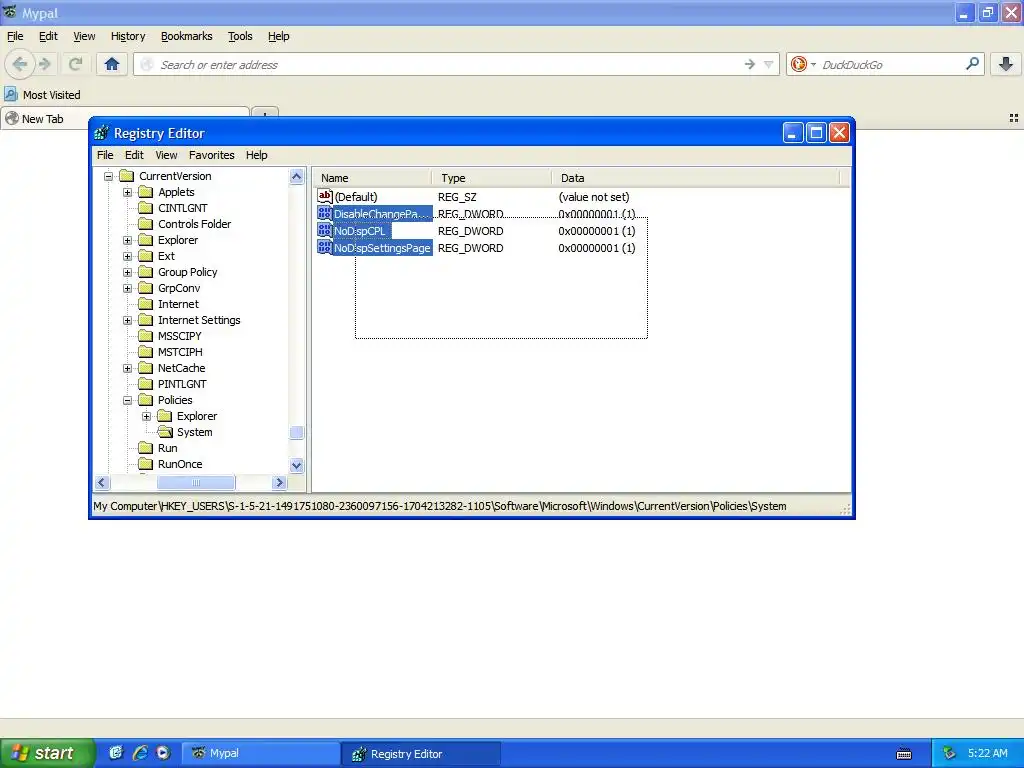1024x768 pixels.
Task: Reload the page in Mypal
Action: point(75,64)
